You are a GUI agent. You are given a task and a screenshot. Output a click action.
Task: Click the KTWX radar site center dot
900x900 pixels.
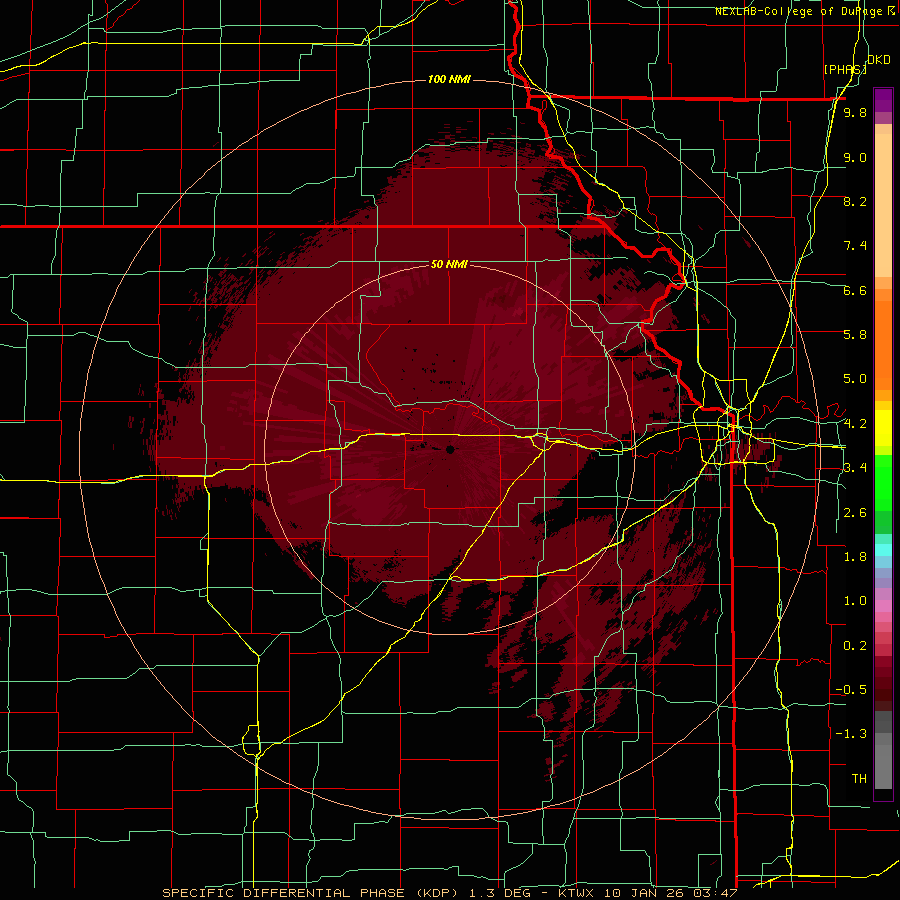coord(450,449)
